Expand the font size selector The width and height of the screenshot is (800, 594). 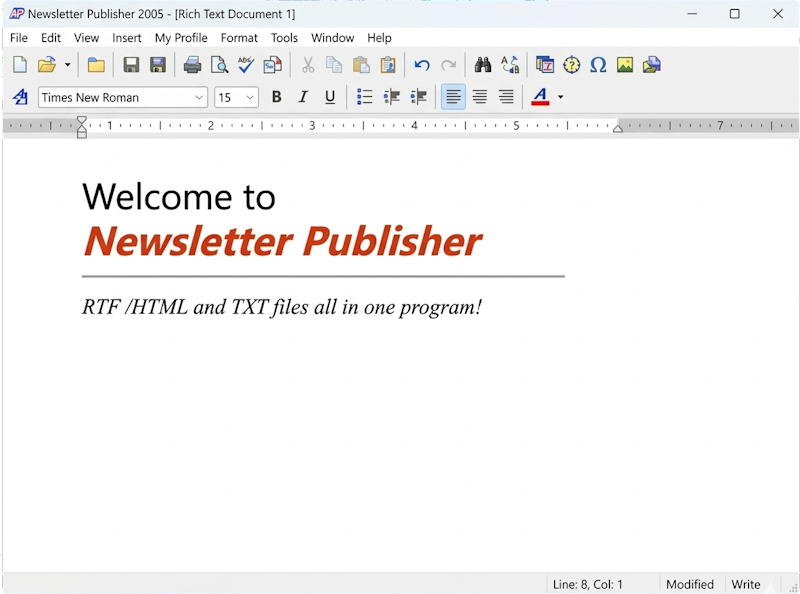249,97
